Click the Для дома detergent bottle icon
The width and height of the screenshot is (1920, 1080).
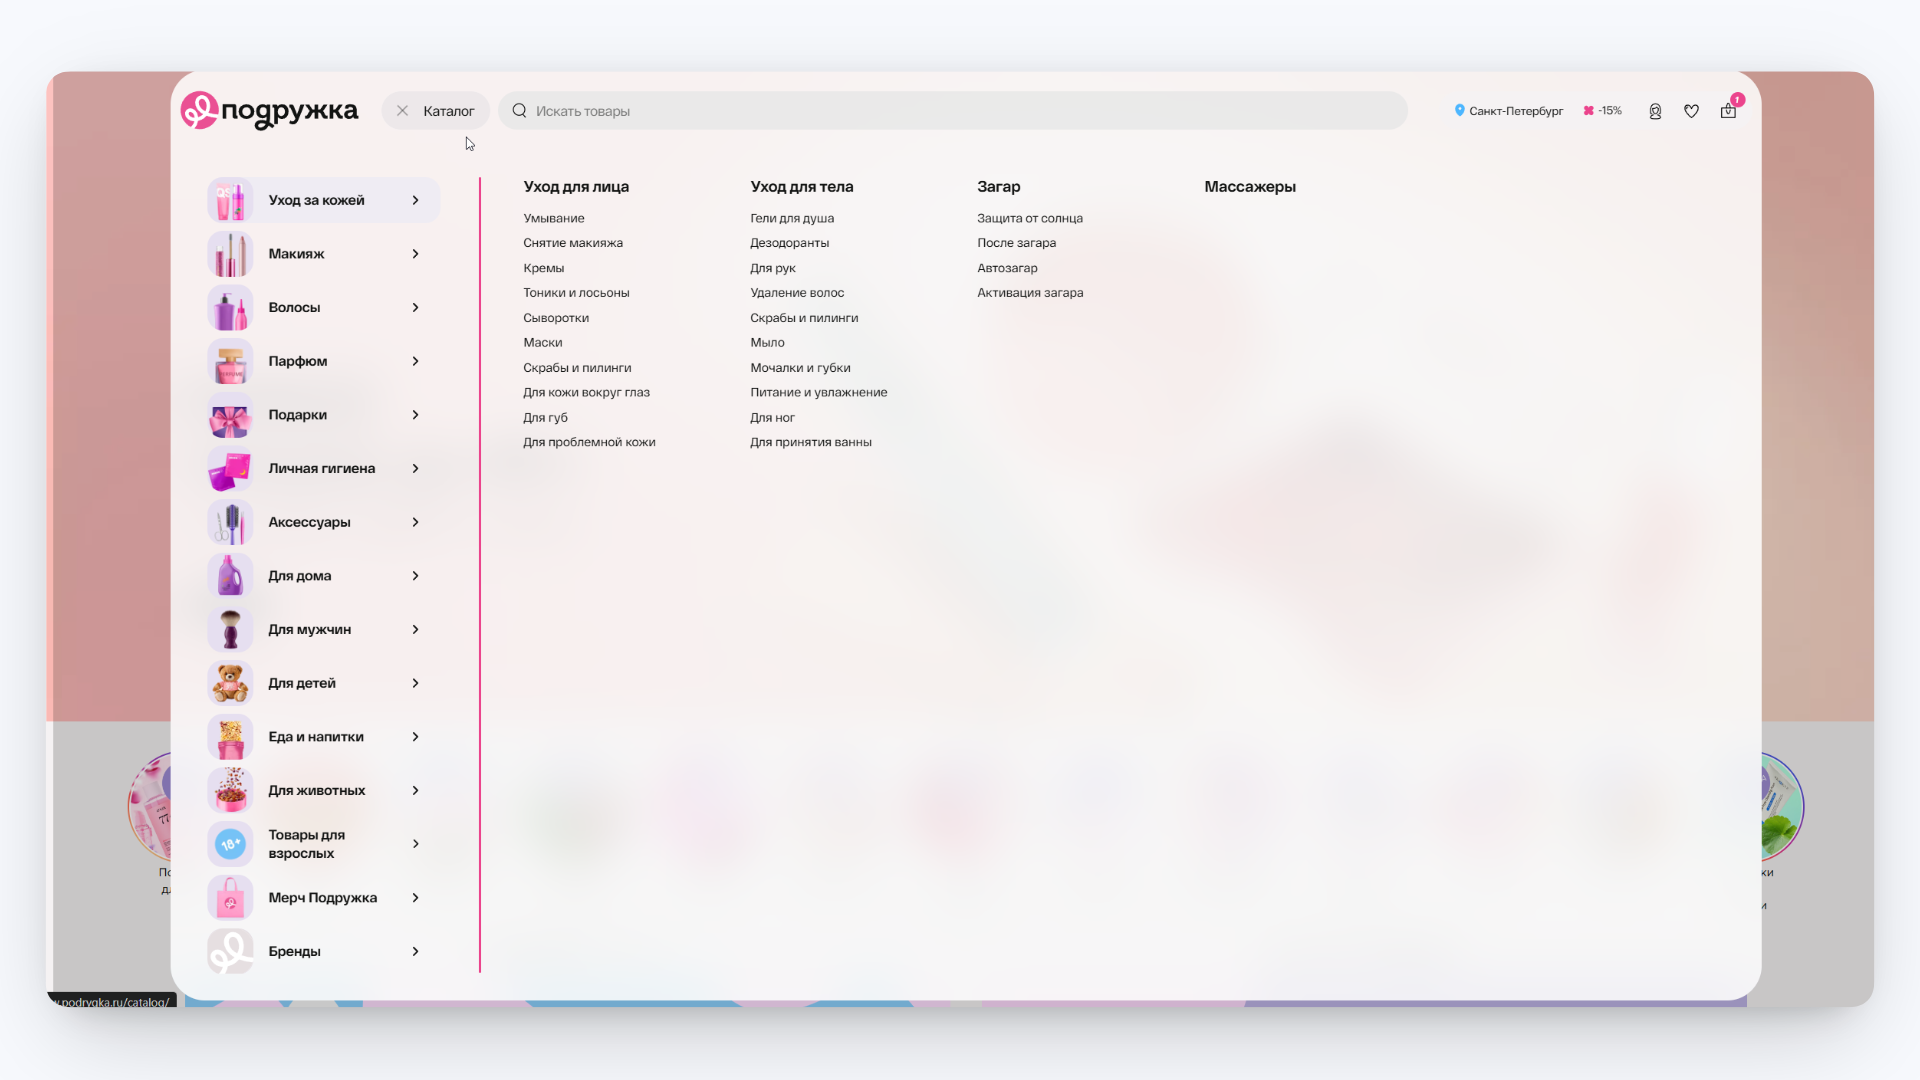pos(230,576)
